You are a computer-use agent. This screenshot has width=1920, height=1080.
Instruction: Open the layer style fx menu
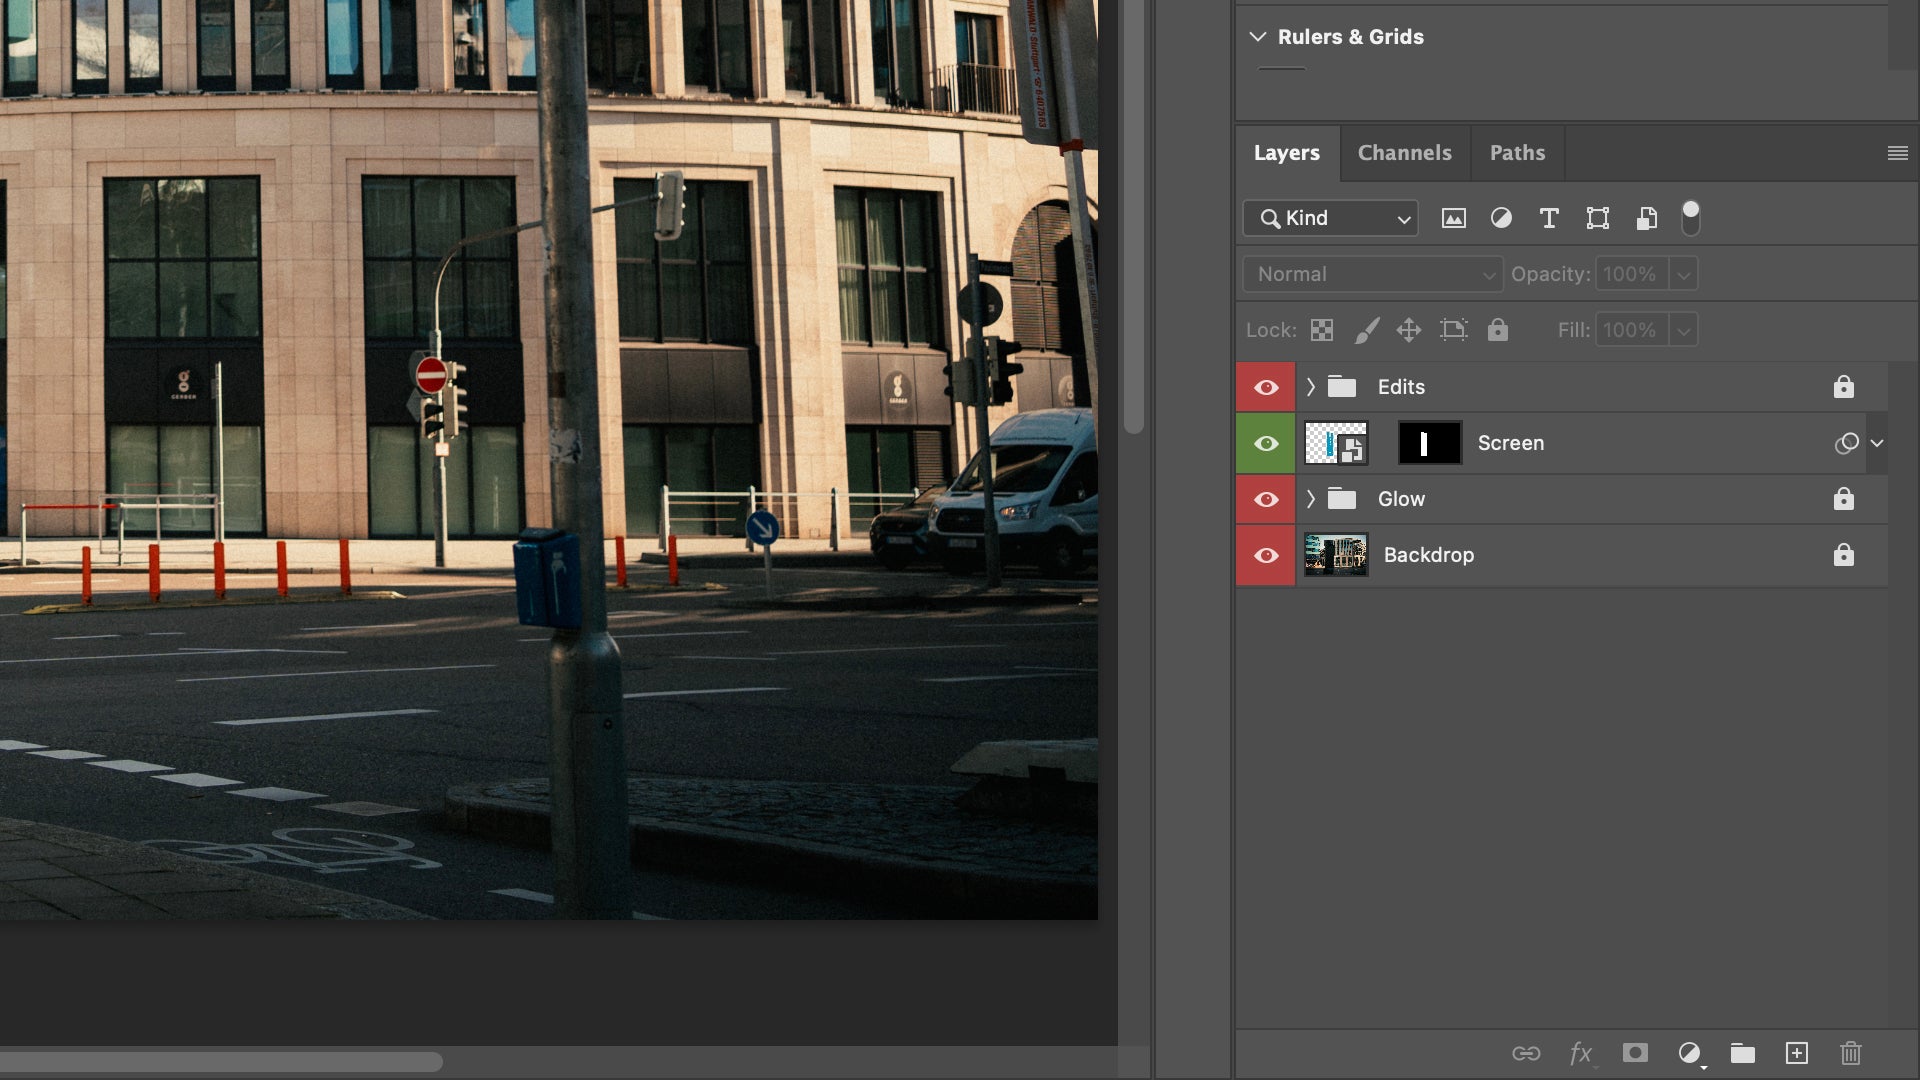[x=1581, y=1053]
